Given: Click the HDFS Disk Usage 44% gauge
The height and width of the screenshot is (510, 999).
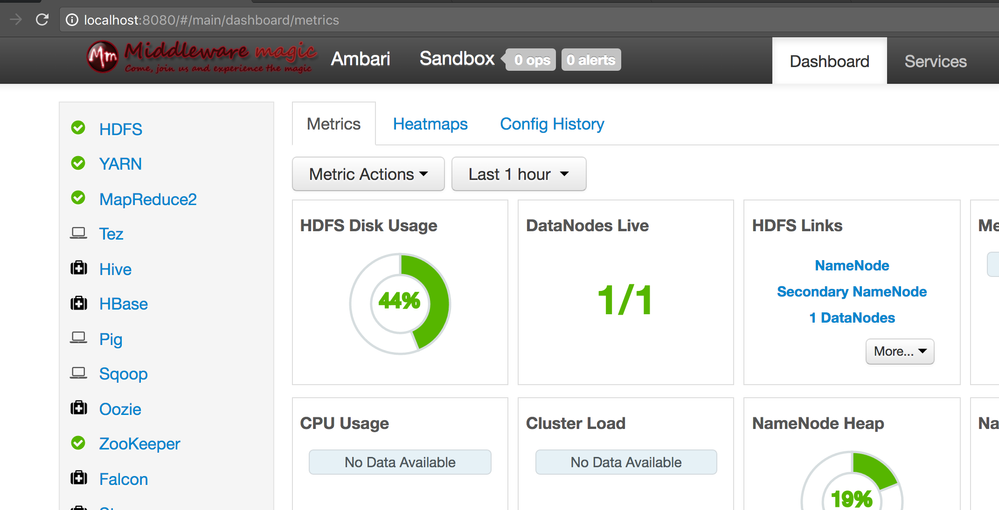Looking at the screenshot, I should coord(400,302).
